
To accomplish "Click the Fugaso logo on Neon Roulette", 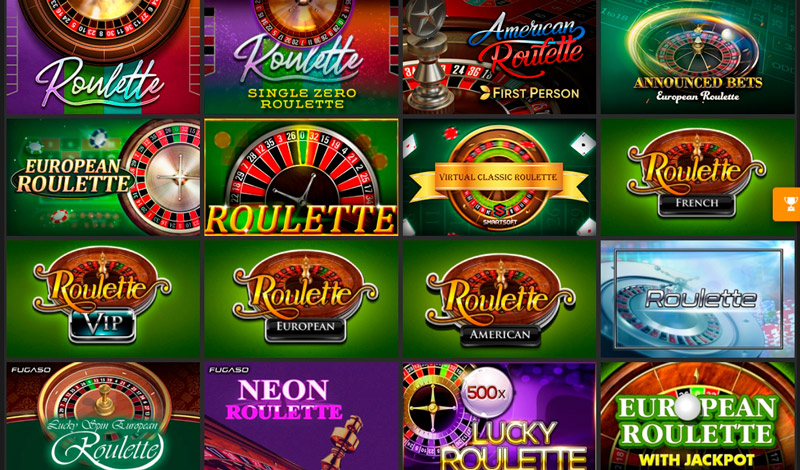I will (x=229, y=370).
